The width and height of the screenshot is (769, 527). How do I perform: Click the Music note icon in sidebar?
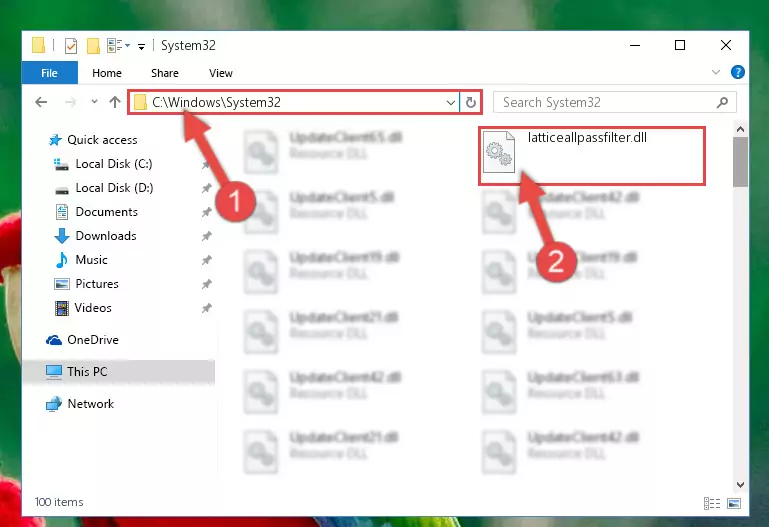click(x=62, y=260)
